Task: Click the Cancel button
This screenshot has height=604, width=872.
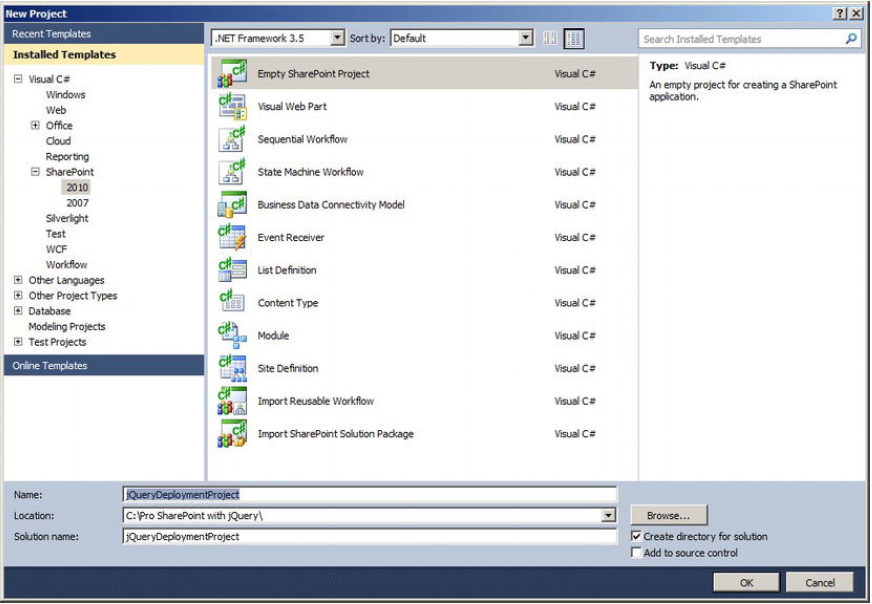Action: click(820, 582)
